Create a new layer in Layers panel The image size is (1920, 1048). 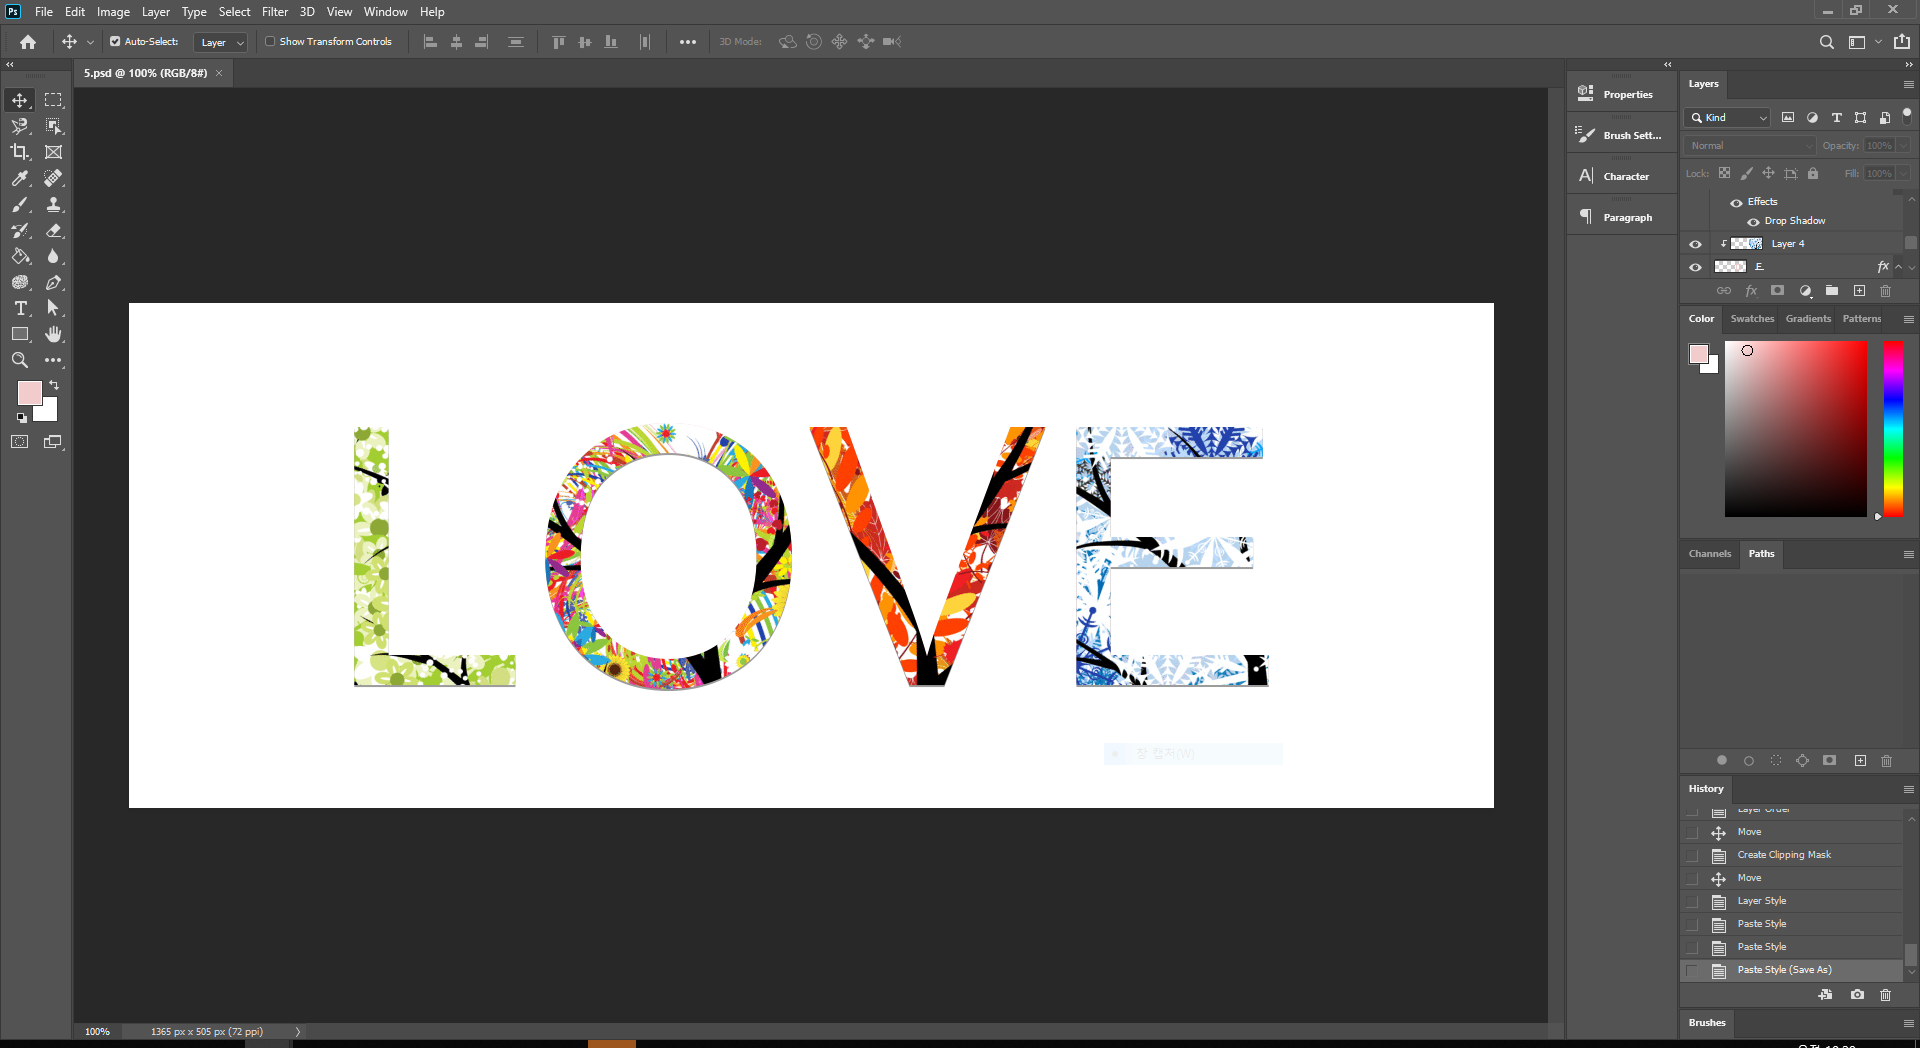click(x=1859, y=291)
